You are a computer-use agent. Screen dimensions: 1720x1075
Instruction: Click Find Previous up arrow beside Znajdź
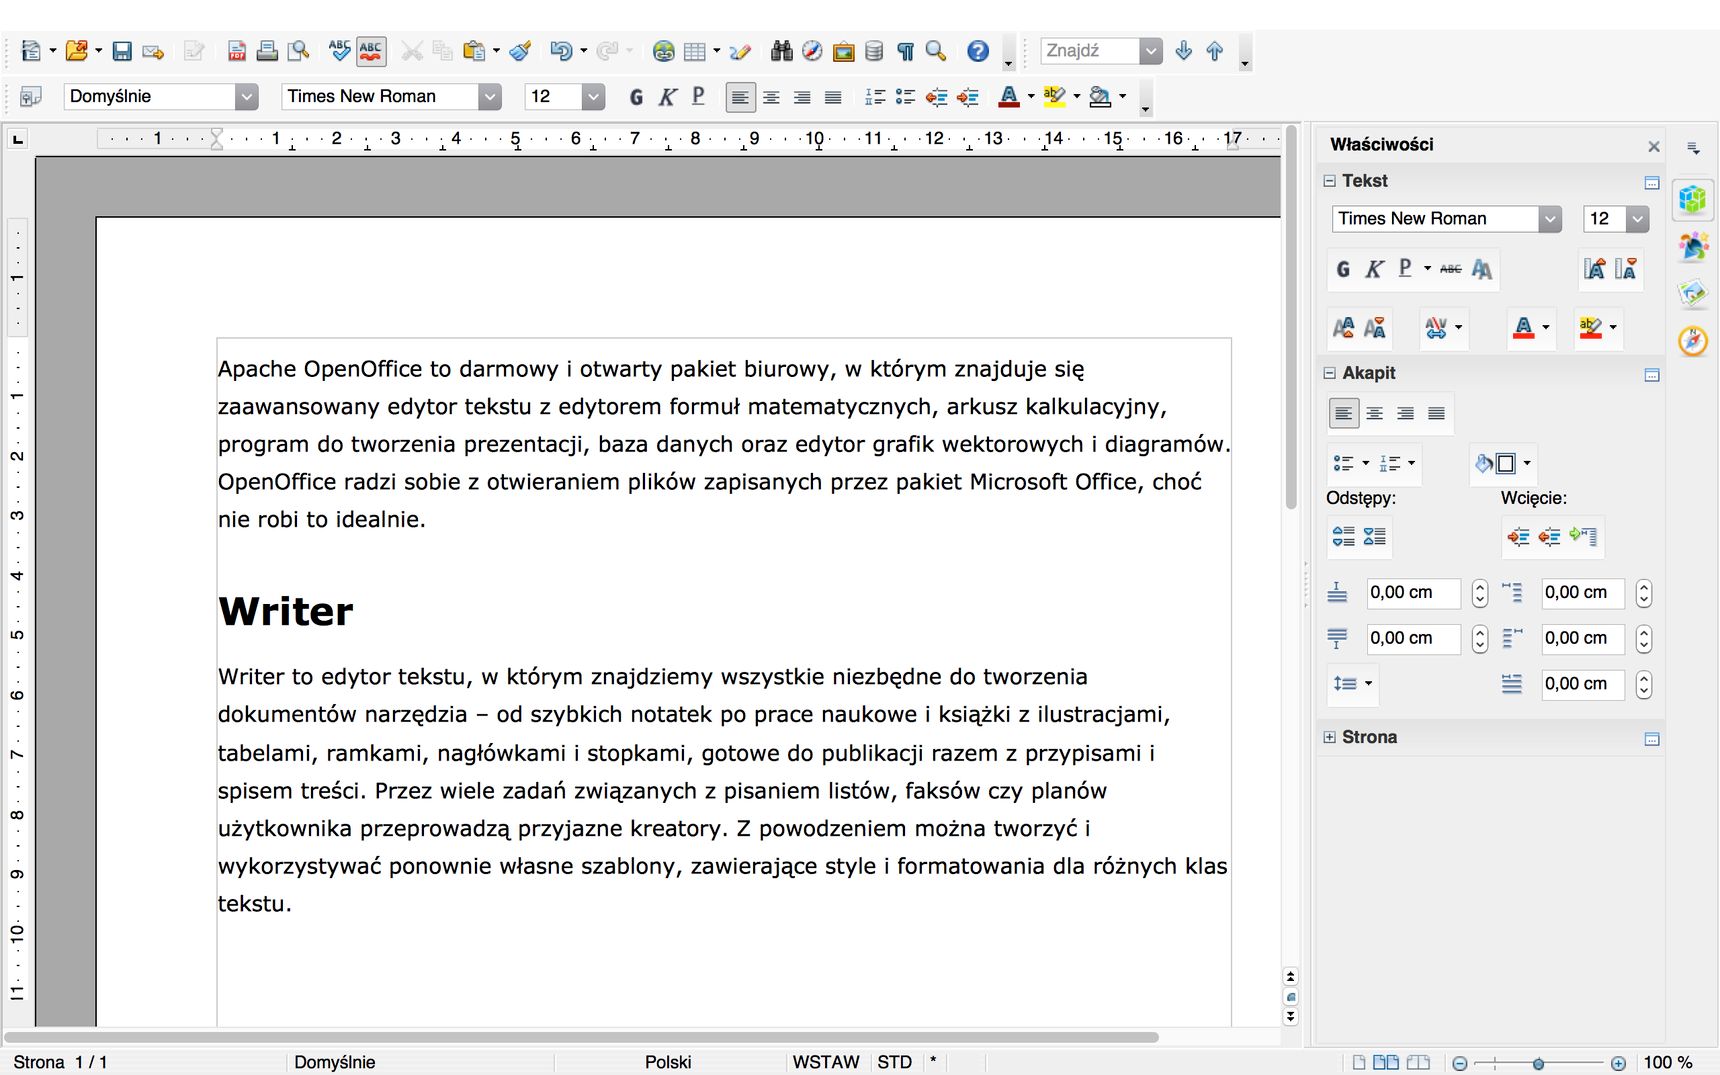point(1215,51)
